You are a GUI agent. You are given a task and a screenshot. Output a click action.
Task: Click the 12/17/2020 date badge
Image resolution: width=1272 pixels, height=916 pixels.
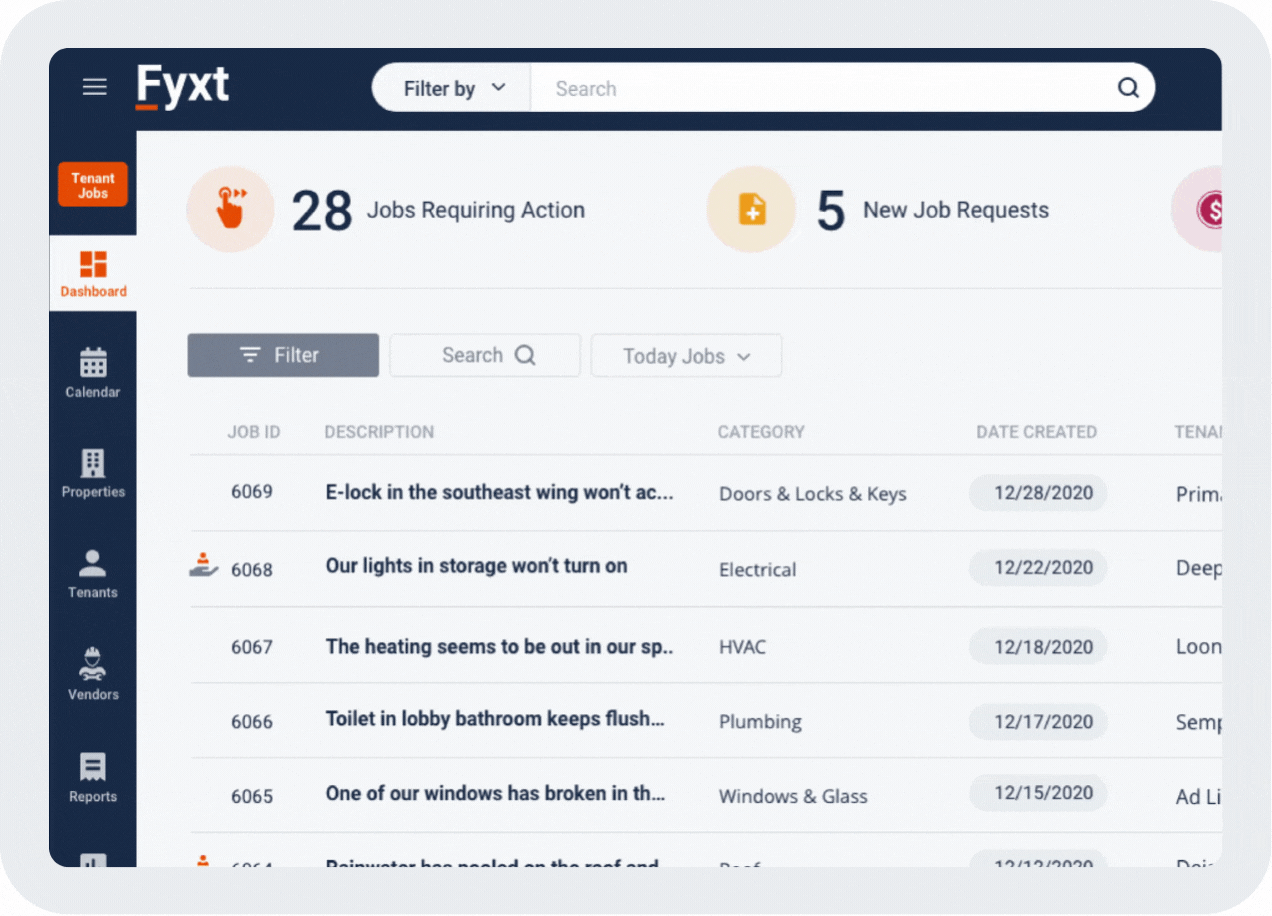pyautogui.click(x=1038, y=721)
